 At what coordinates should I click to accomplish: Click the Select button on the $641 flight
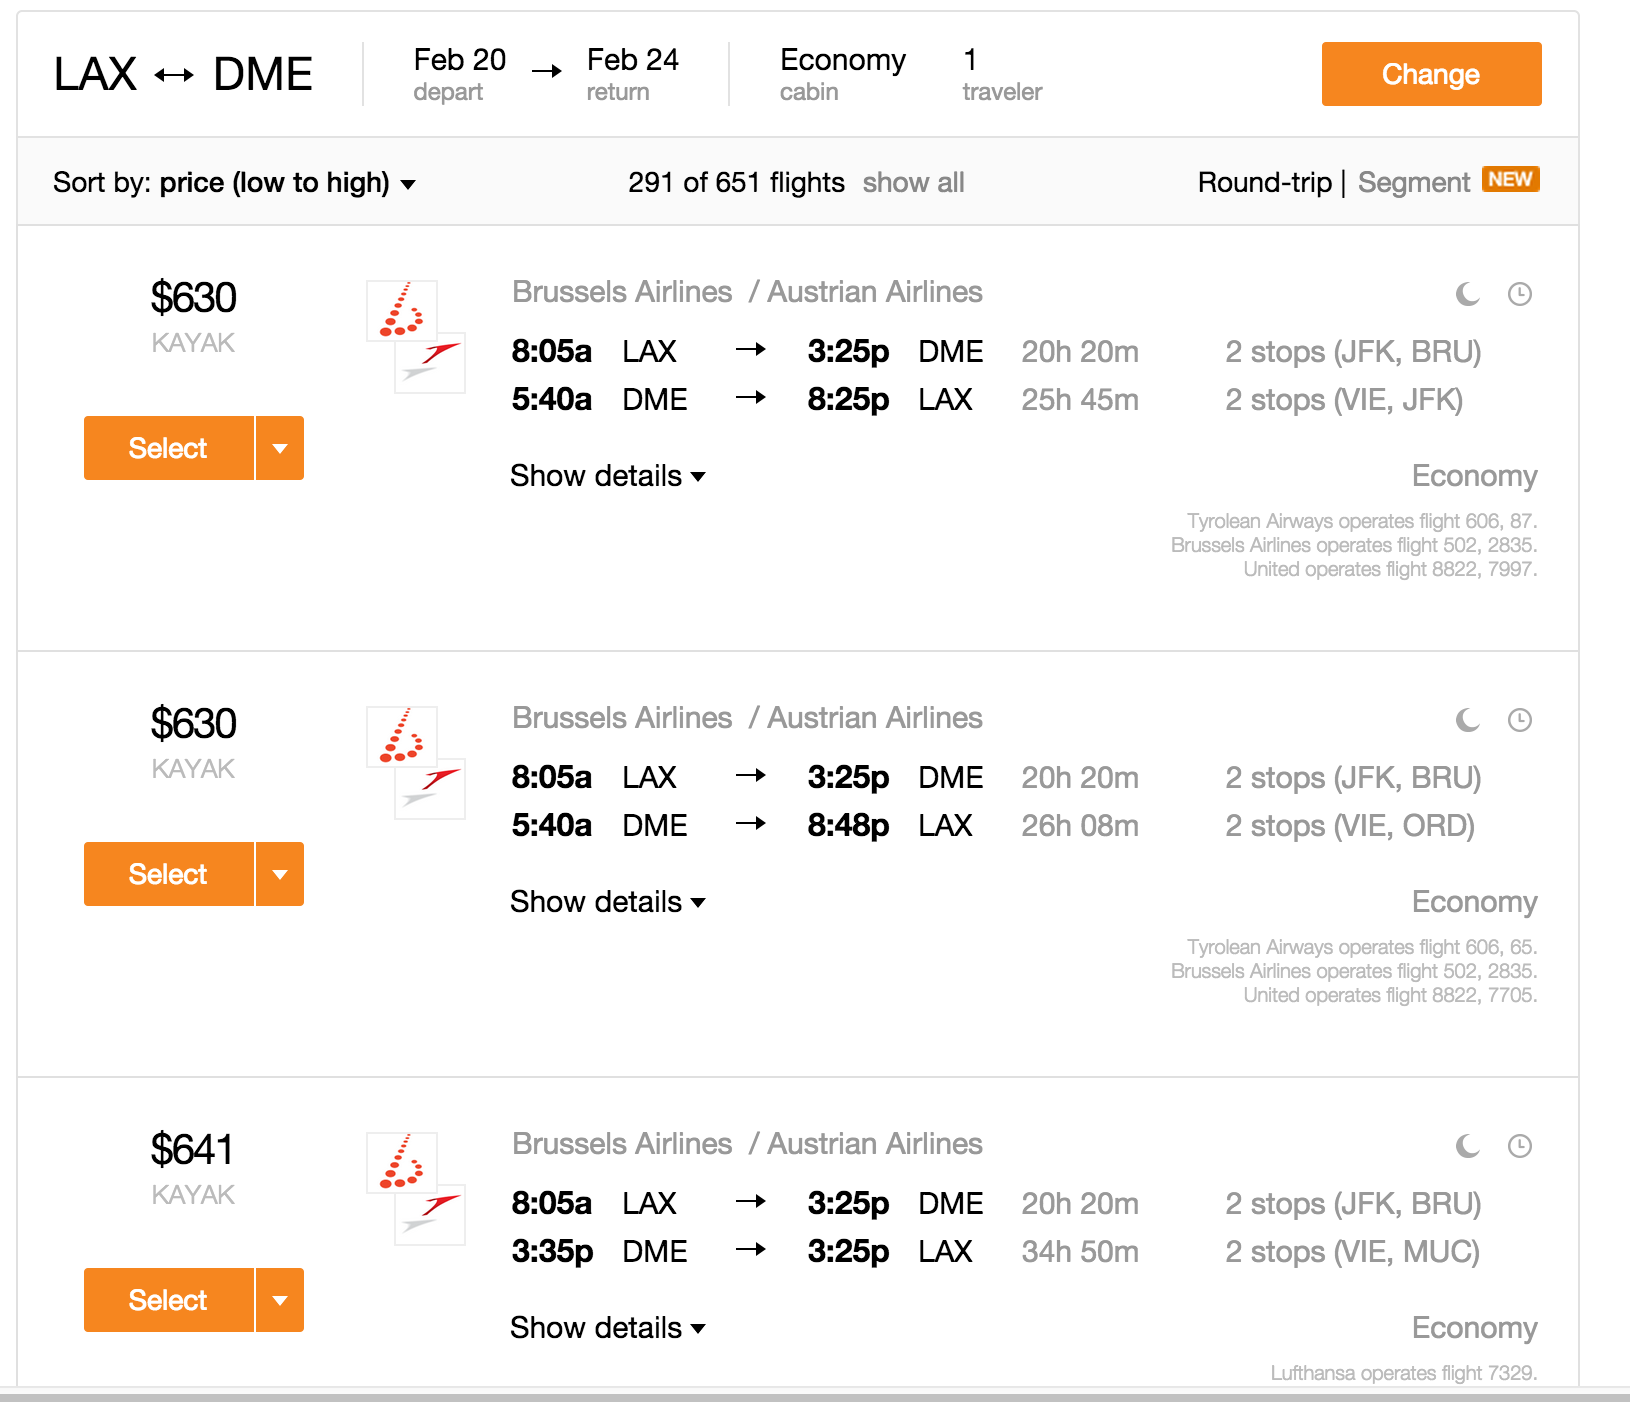click(167, 1300)
